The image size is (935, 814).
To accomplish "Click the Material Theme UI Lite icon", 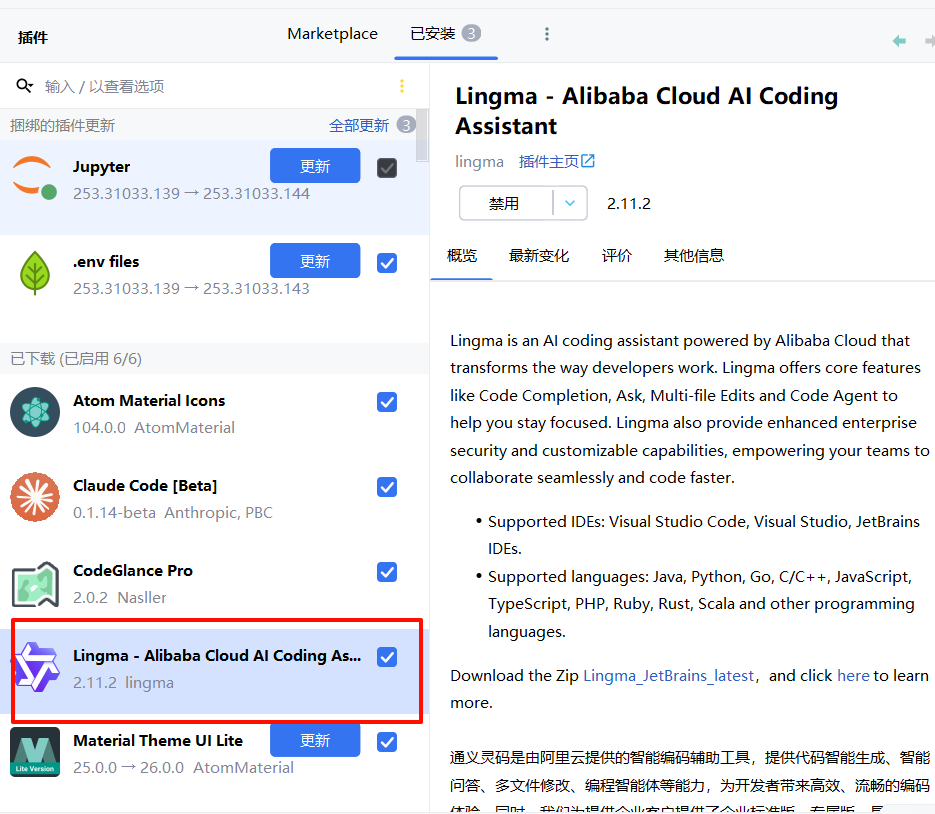I will coord(35,751).
